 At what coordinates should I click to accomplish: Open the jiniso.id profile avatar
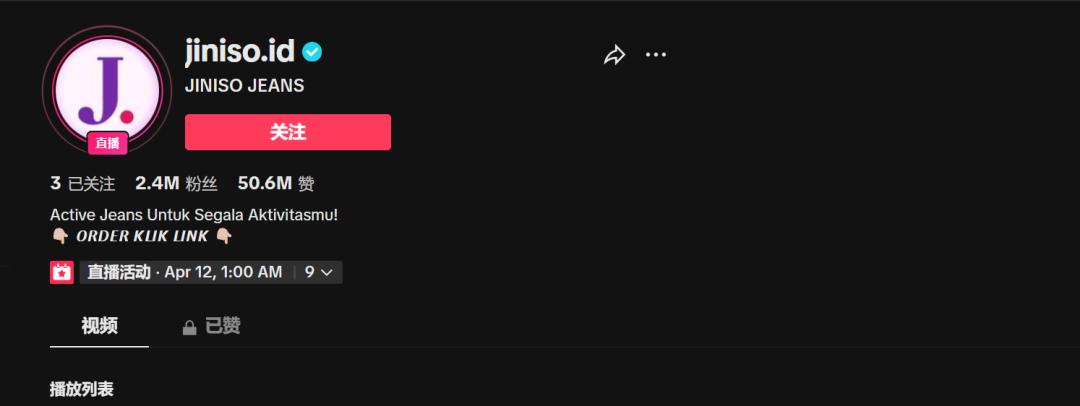point(107,91)
